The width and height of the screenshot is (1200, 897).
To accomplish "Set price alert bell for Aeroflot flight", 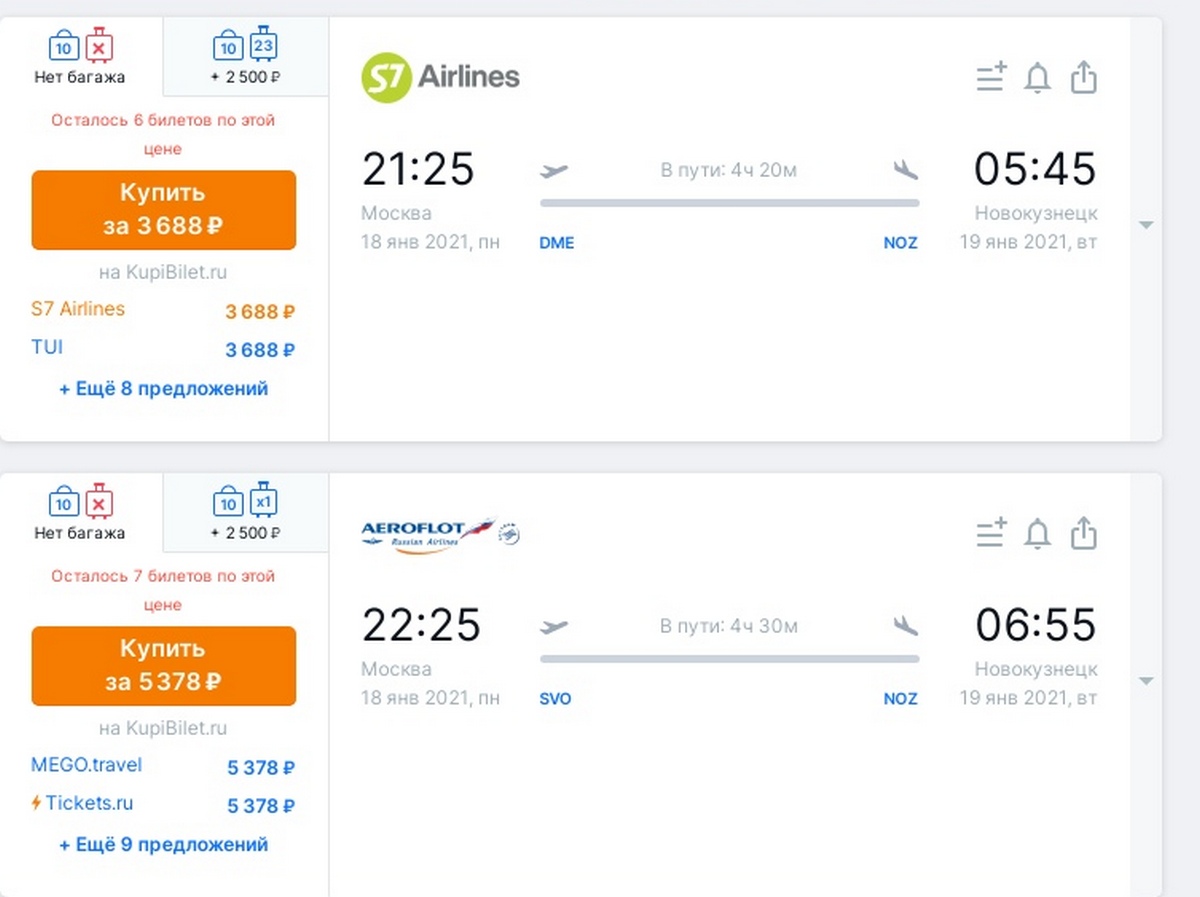I will [x=1038, y=534].
